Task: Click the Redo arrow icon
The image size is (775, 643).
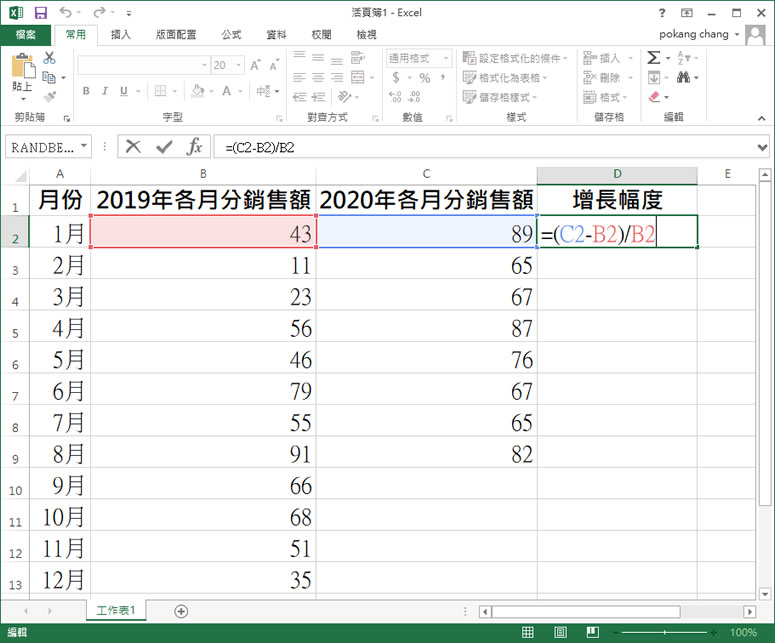Action: pos(99,12)
